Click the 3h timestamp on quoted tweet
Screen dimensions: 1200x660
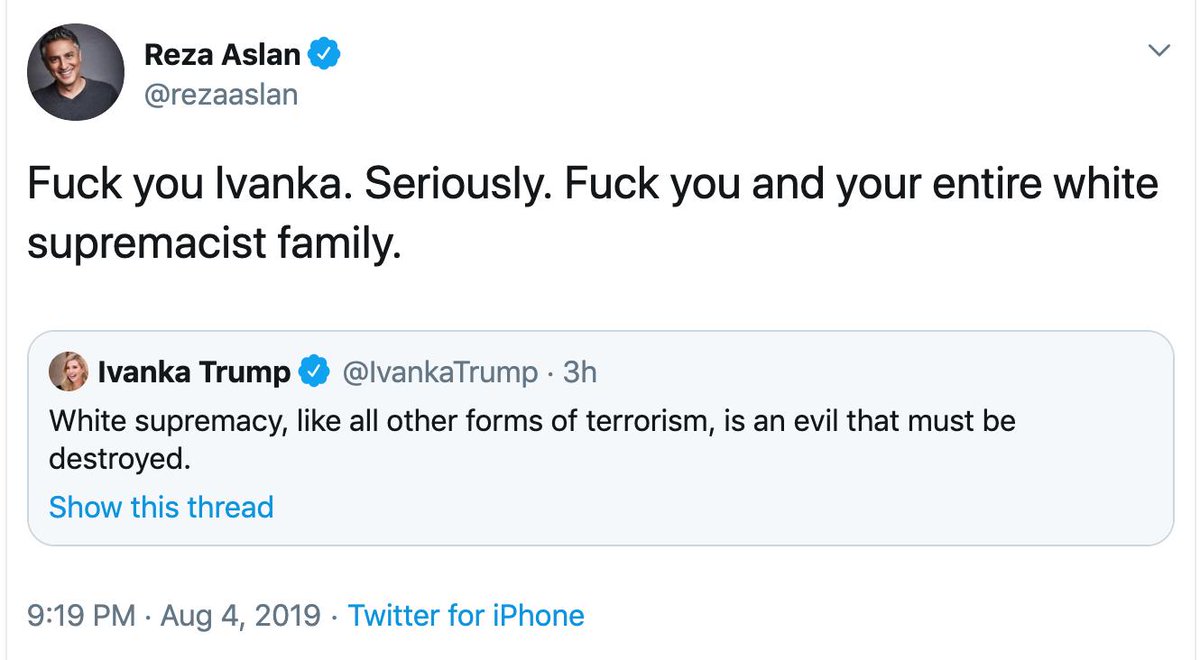[580, 373]
